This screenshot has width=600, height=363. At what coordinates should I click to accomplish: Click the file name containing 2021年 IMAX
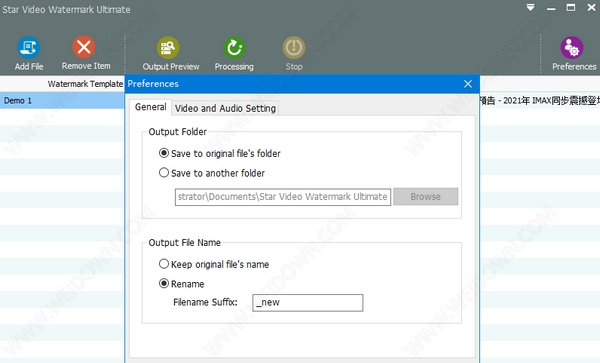pyautogui.click(x=540, y=101)
